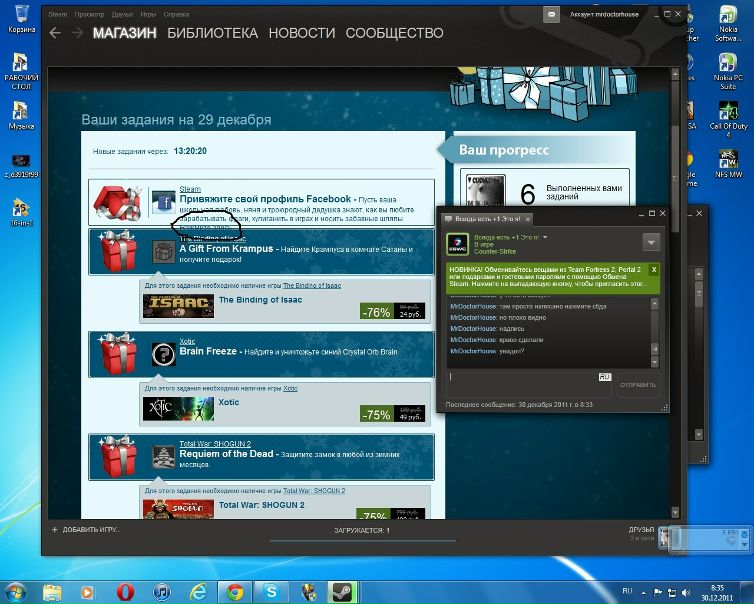Screen dimensions: 754x604
Task: Expand the chat options dropdown arrow
Action: (651, 242)
